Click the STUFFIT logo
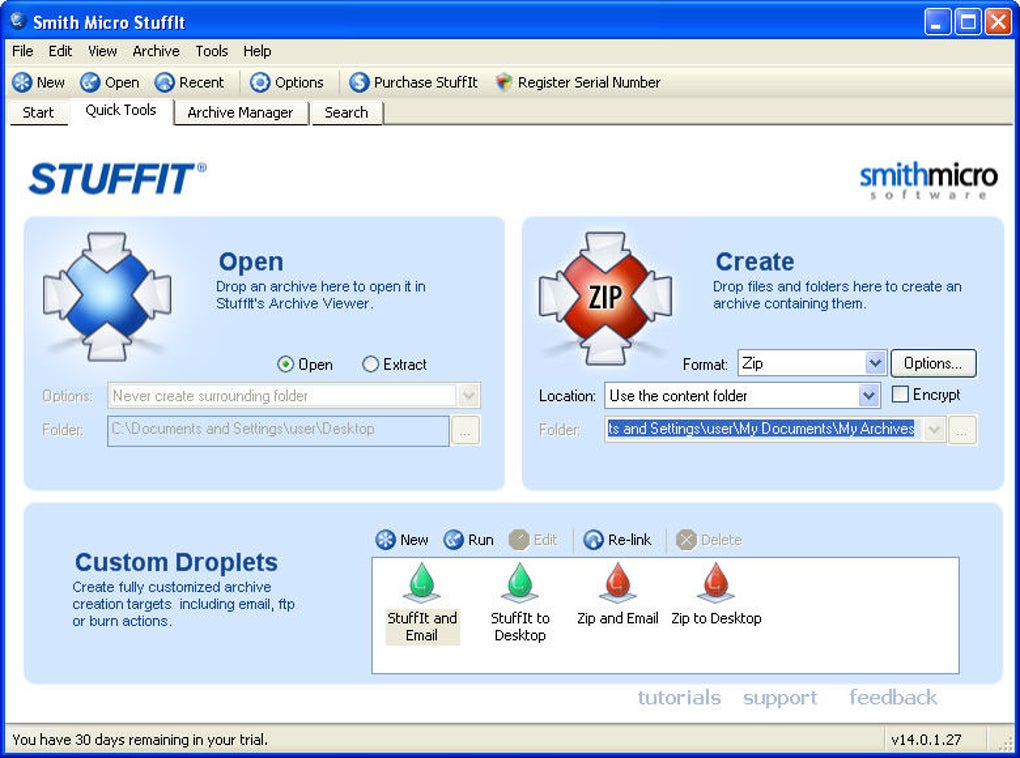This screenshot has width=1020, height=758. pyautogui.click(x=118, y=178)
